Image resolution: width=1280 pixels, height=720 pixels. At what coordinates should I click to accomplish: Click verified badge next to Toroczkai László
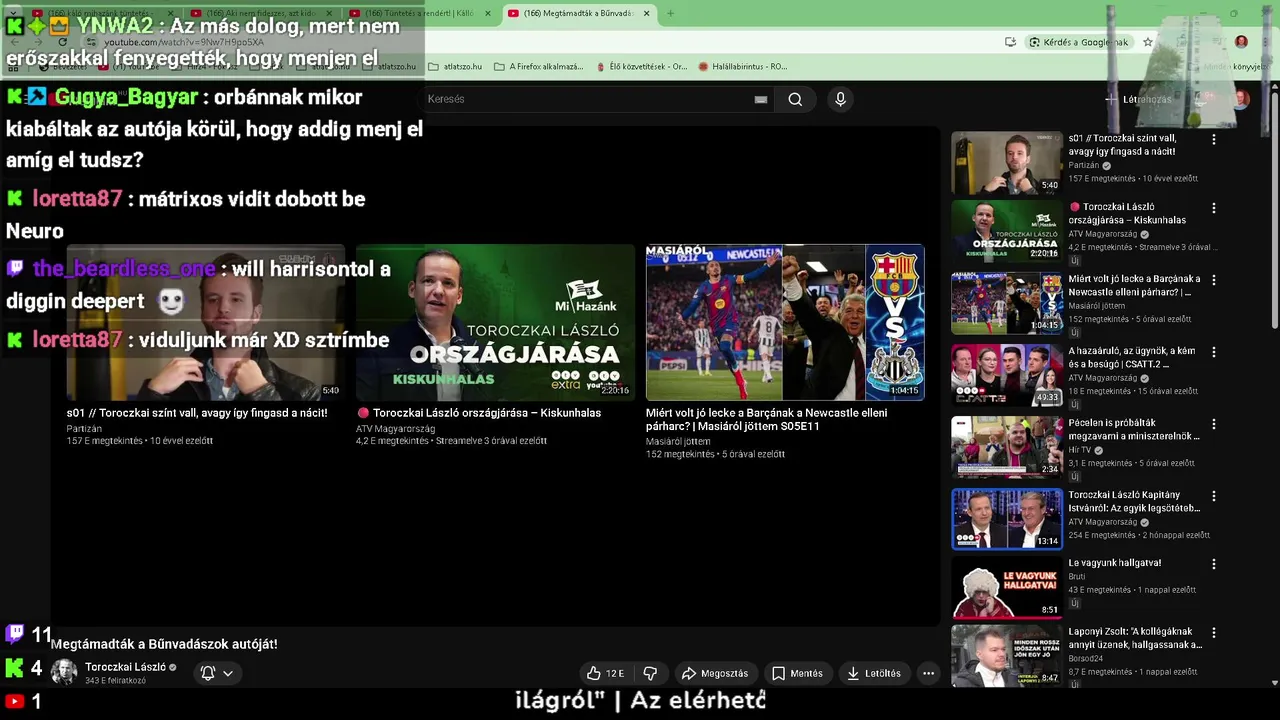point(173,667)
